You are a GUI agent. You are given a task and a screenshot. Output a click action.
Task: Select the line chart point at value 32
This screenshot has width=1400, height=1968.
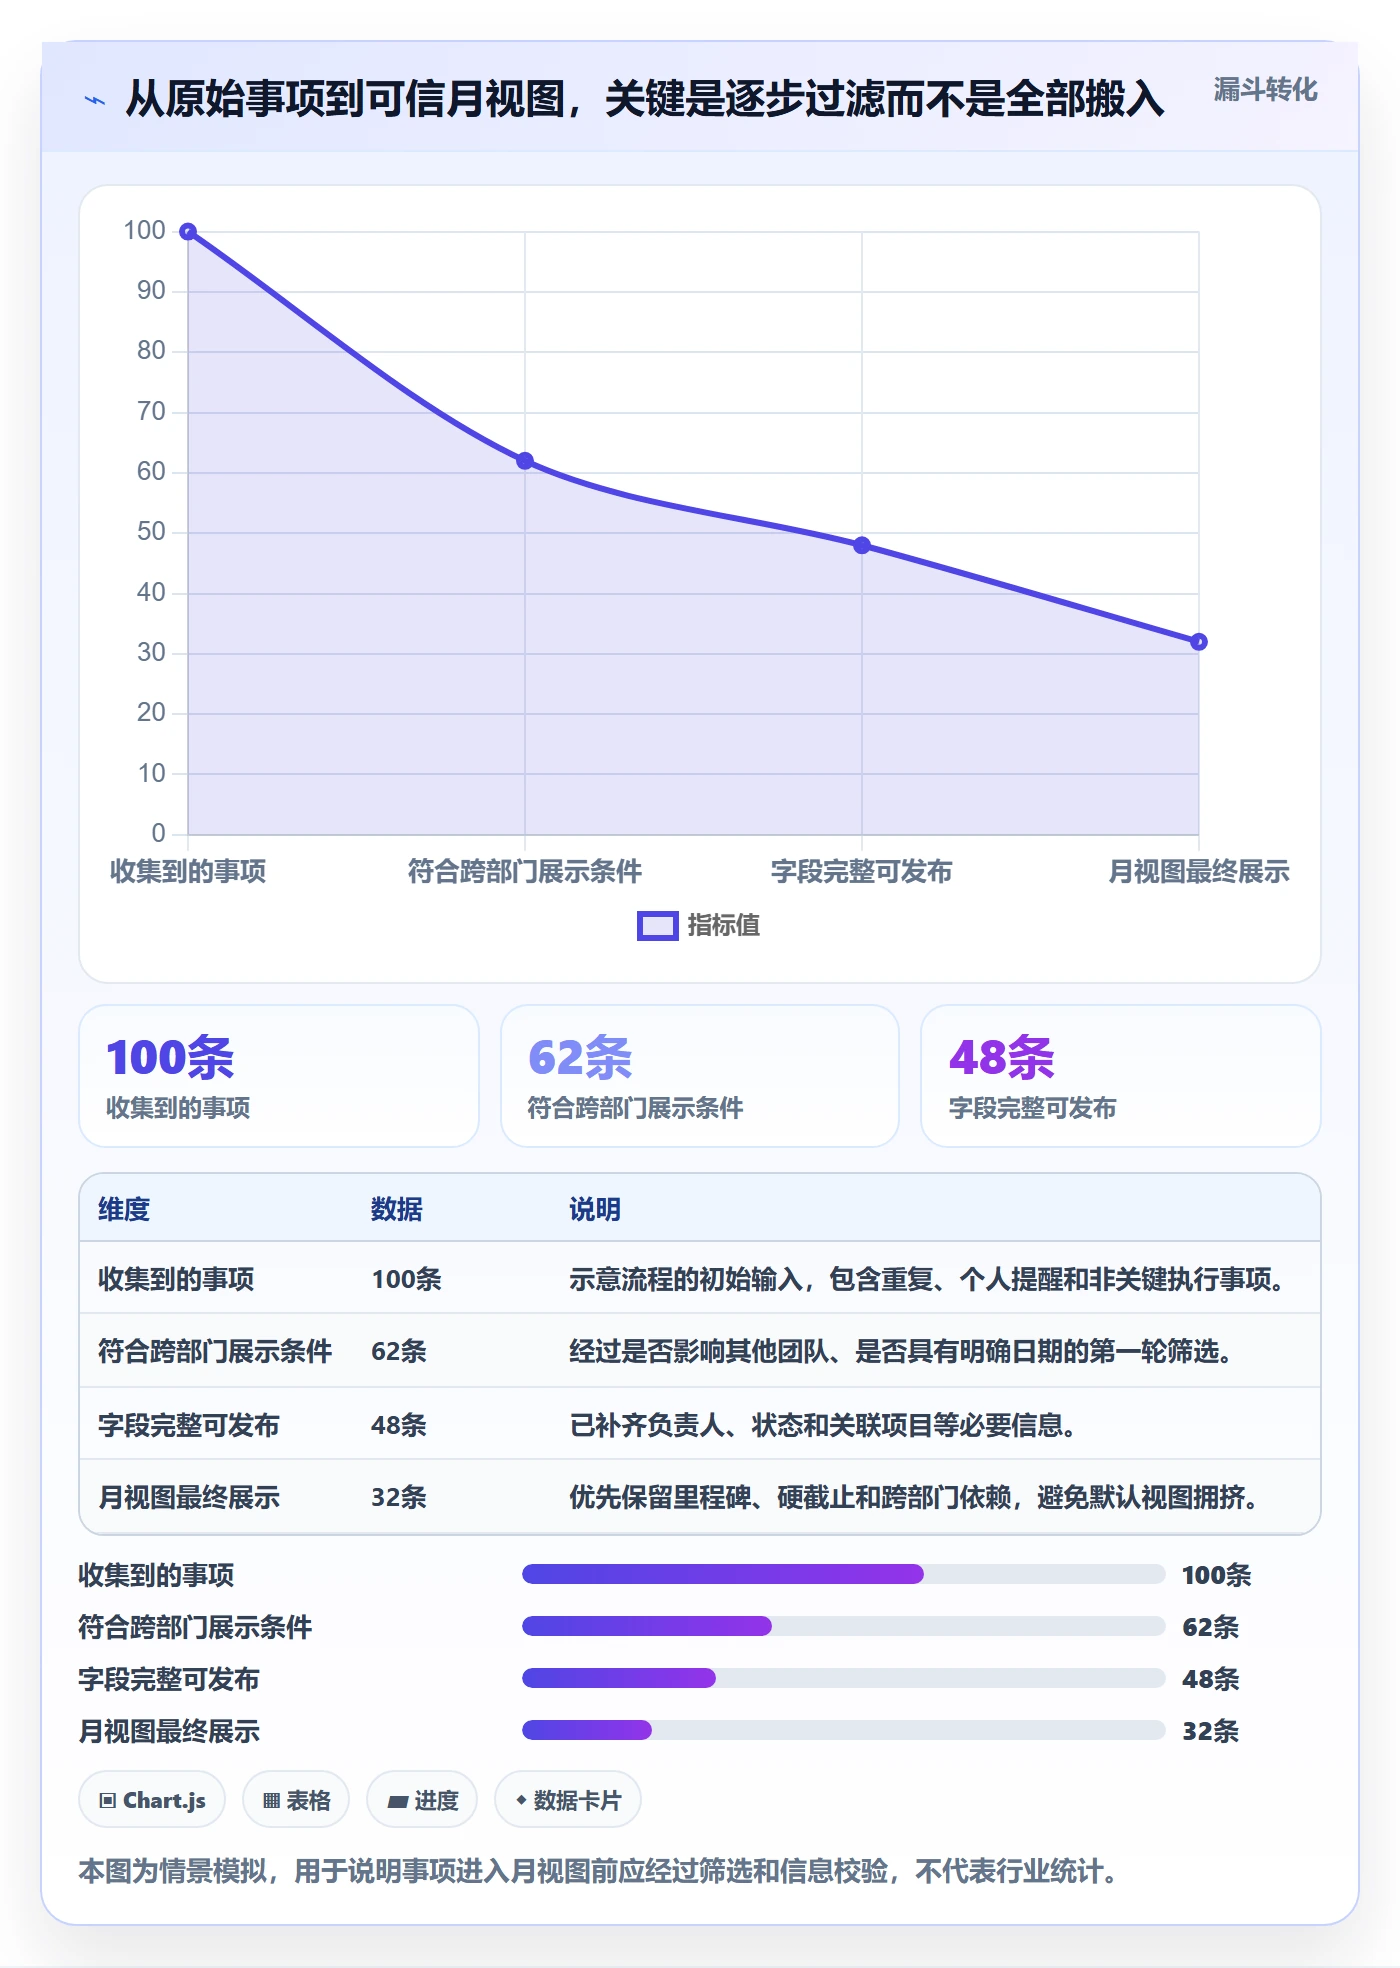pyautogui.click(x=1199, y=642)
